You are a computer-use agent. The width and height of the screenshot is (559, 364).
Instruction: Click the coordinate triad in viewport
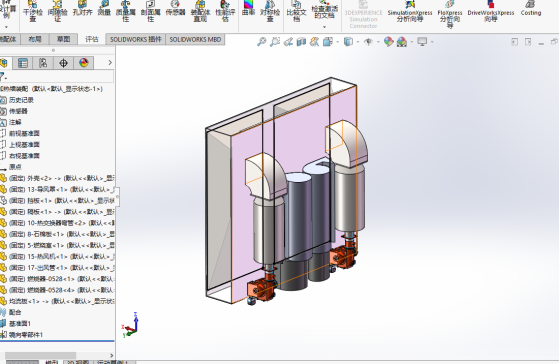(x=130, y=325)
